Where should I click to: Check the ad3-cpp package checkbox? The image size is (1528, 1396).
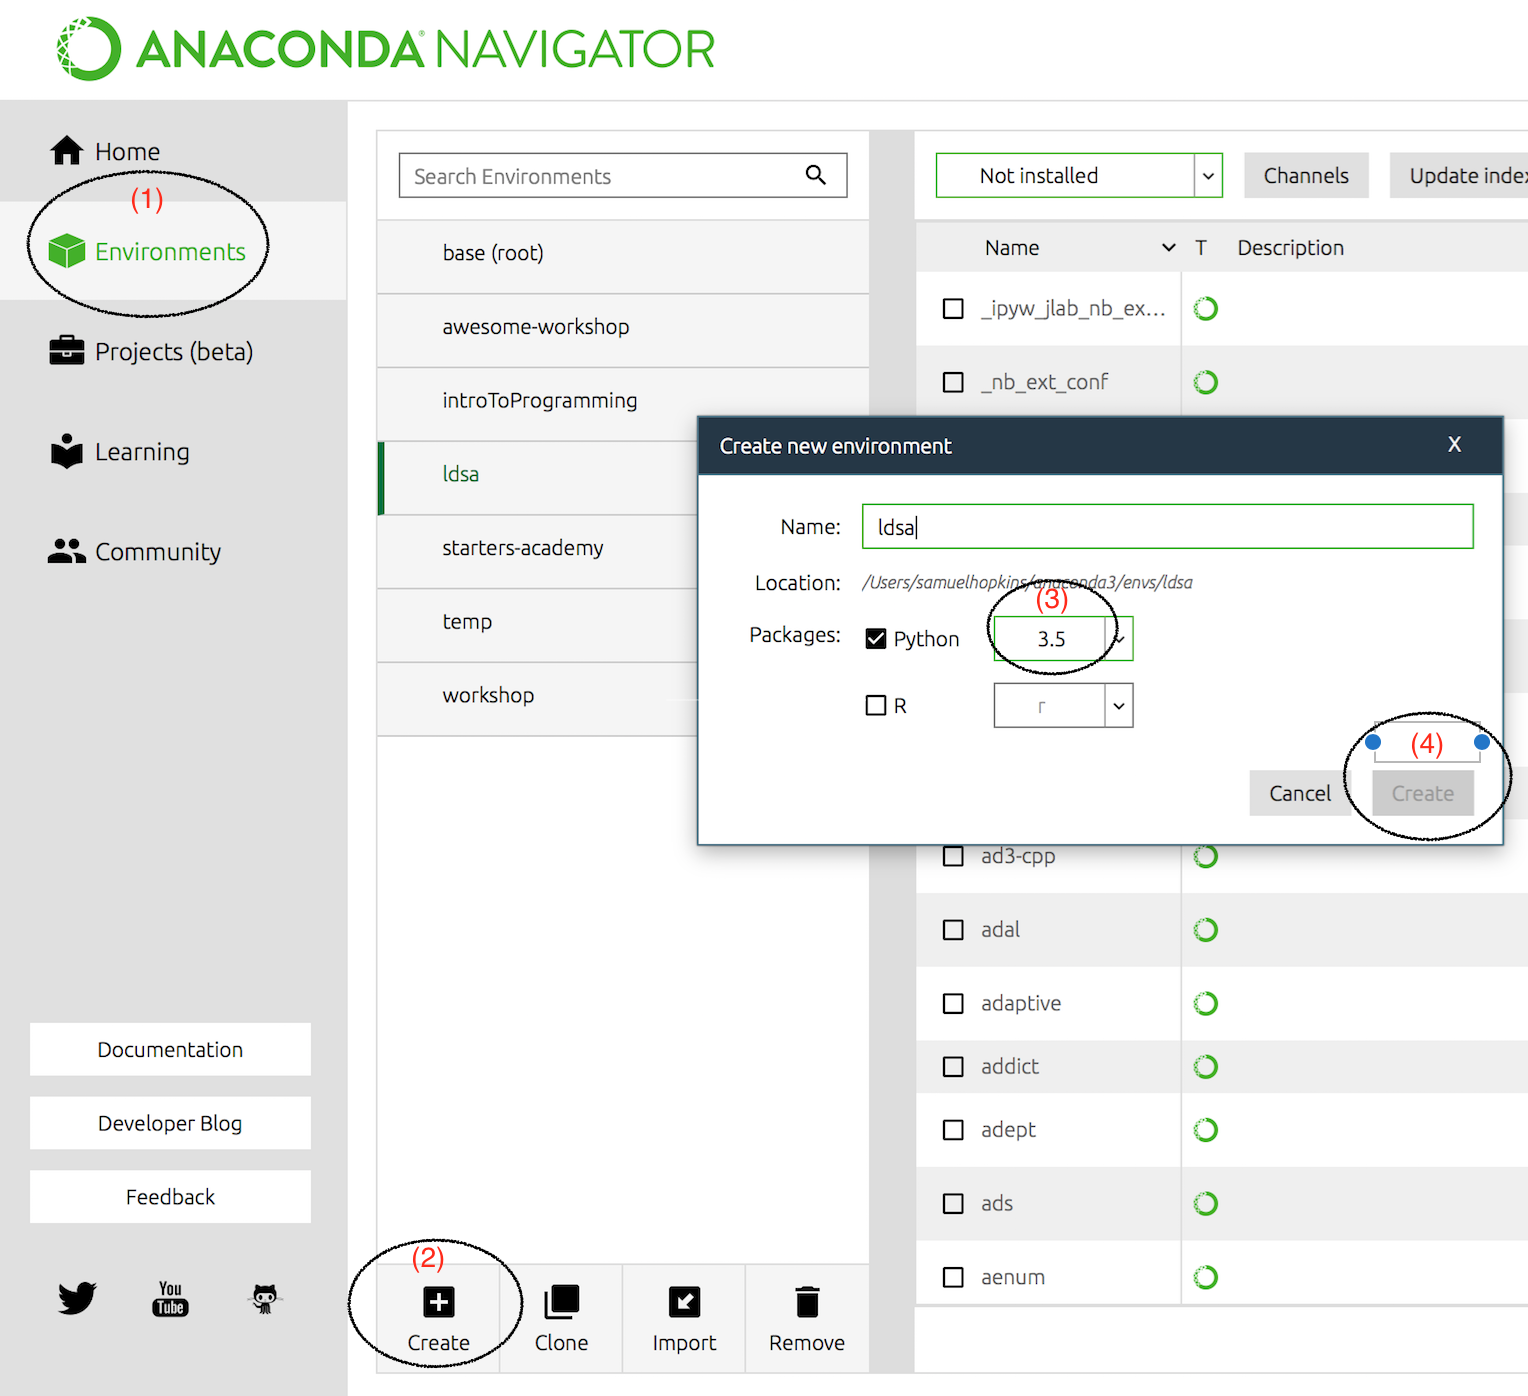954,857
